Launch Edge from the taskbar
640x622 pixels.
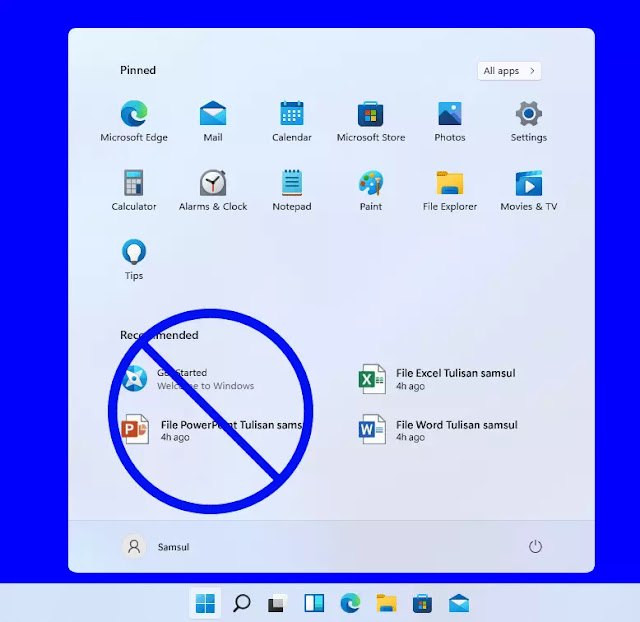click(350, 603)
